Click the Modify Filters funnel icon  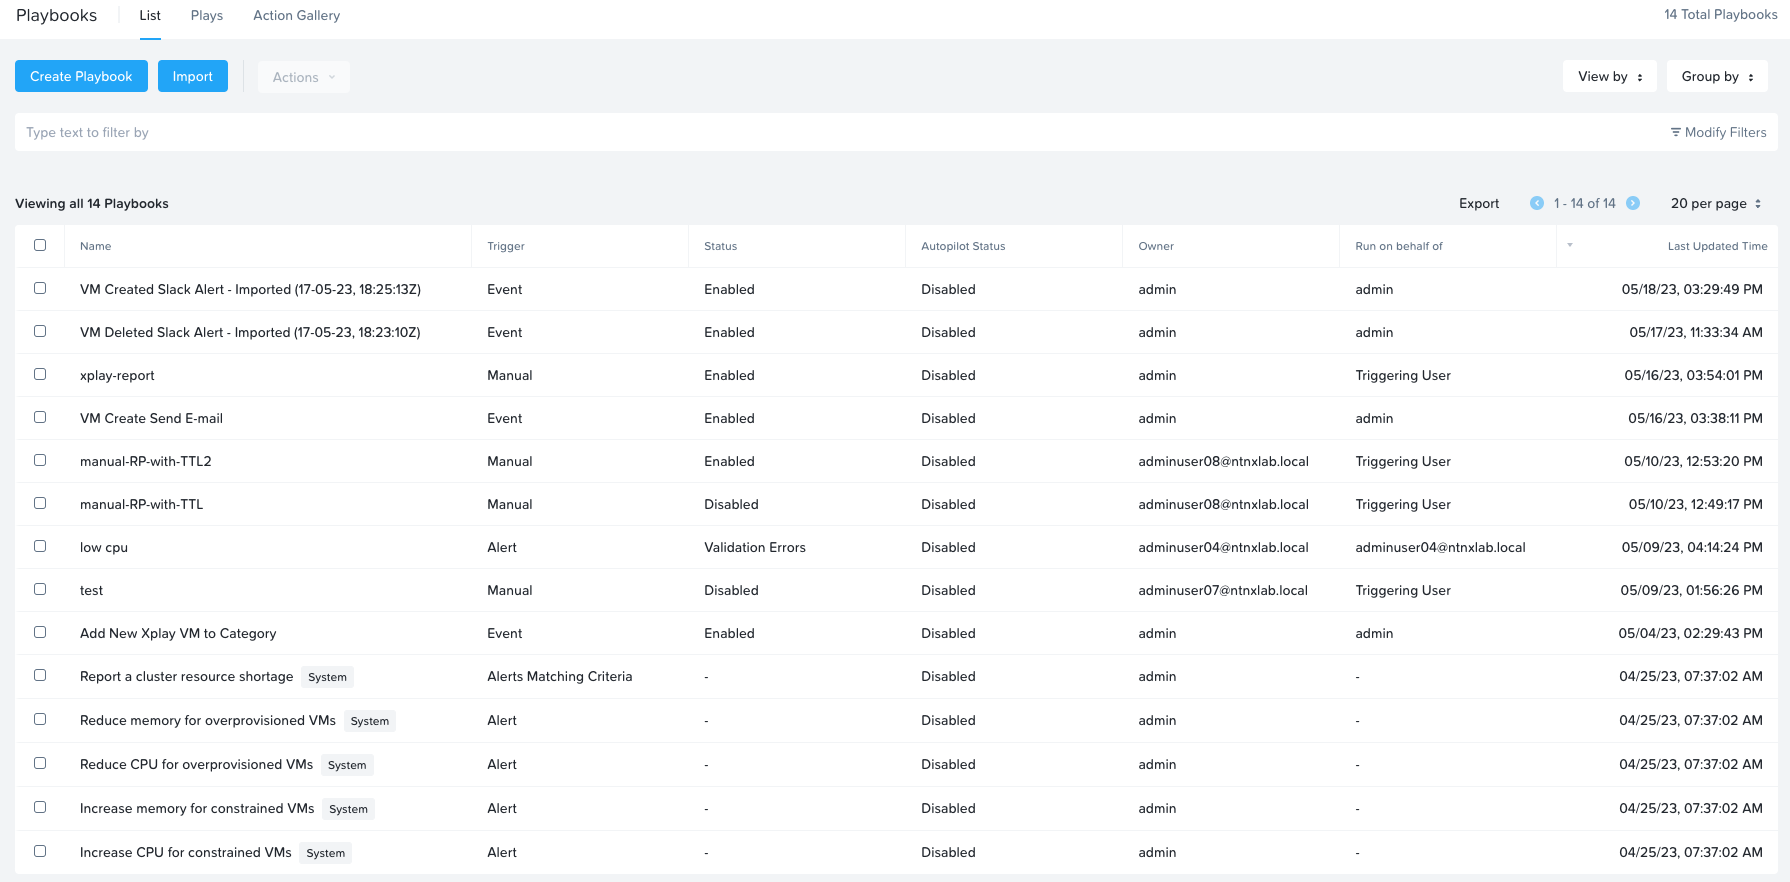coord(1676,132)
